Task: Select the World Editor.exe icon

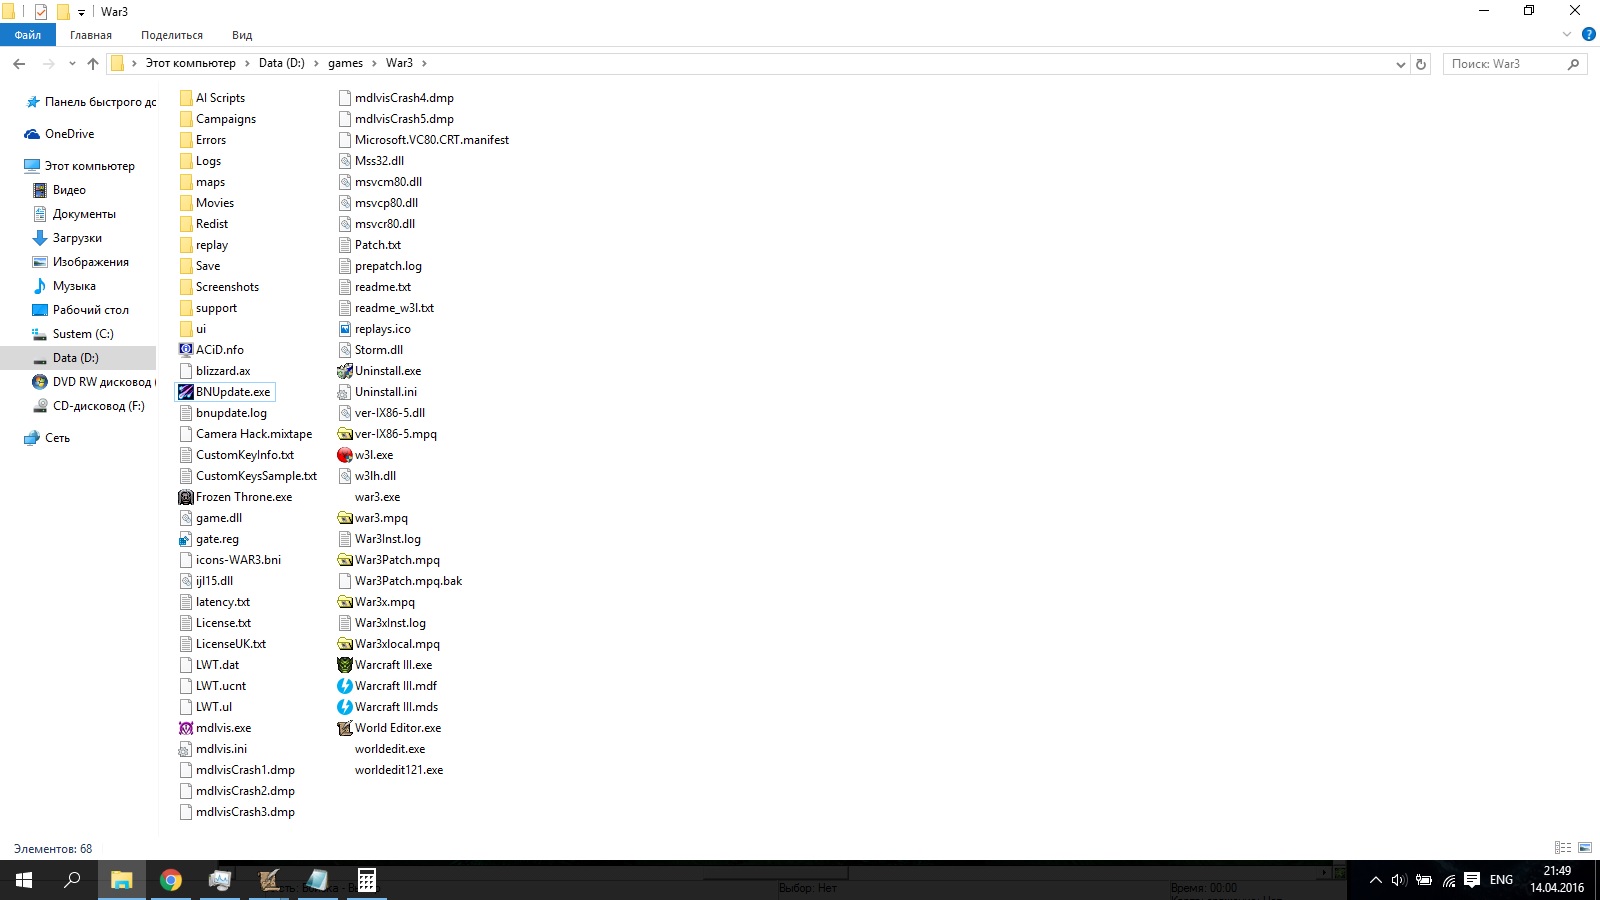Action: point(345,728)
